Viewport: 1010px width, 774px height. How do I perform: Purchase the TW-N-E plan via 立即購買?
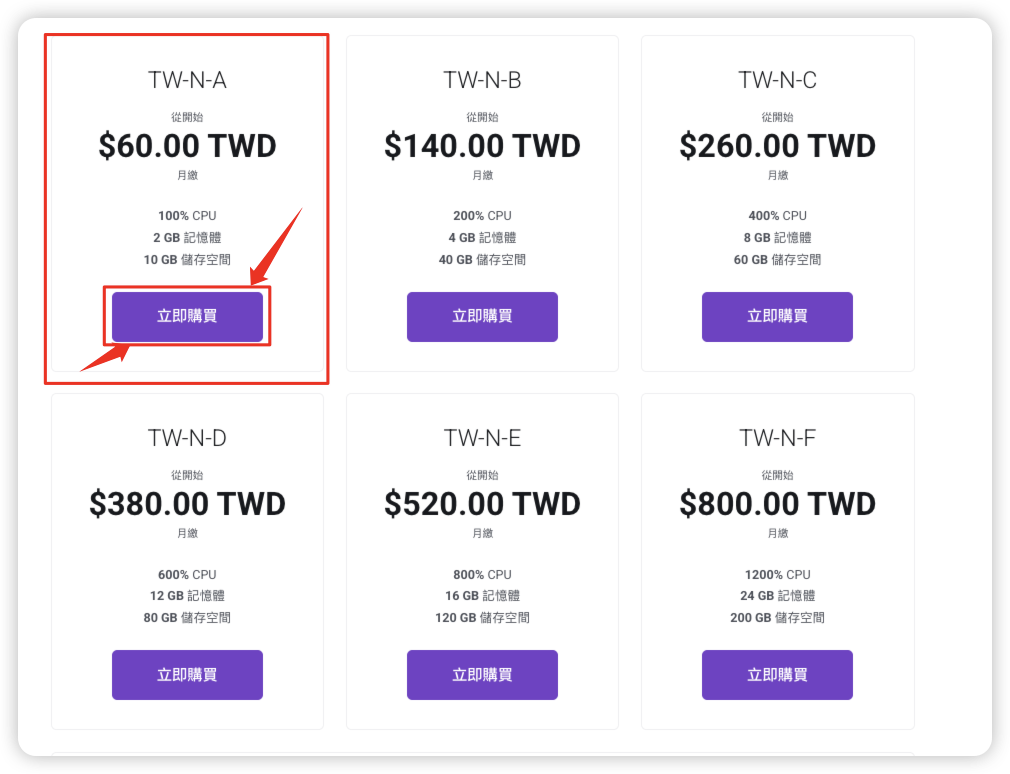click(482, 675)
